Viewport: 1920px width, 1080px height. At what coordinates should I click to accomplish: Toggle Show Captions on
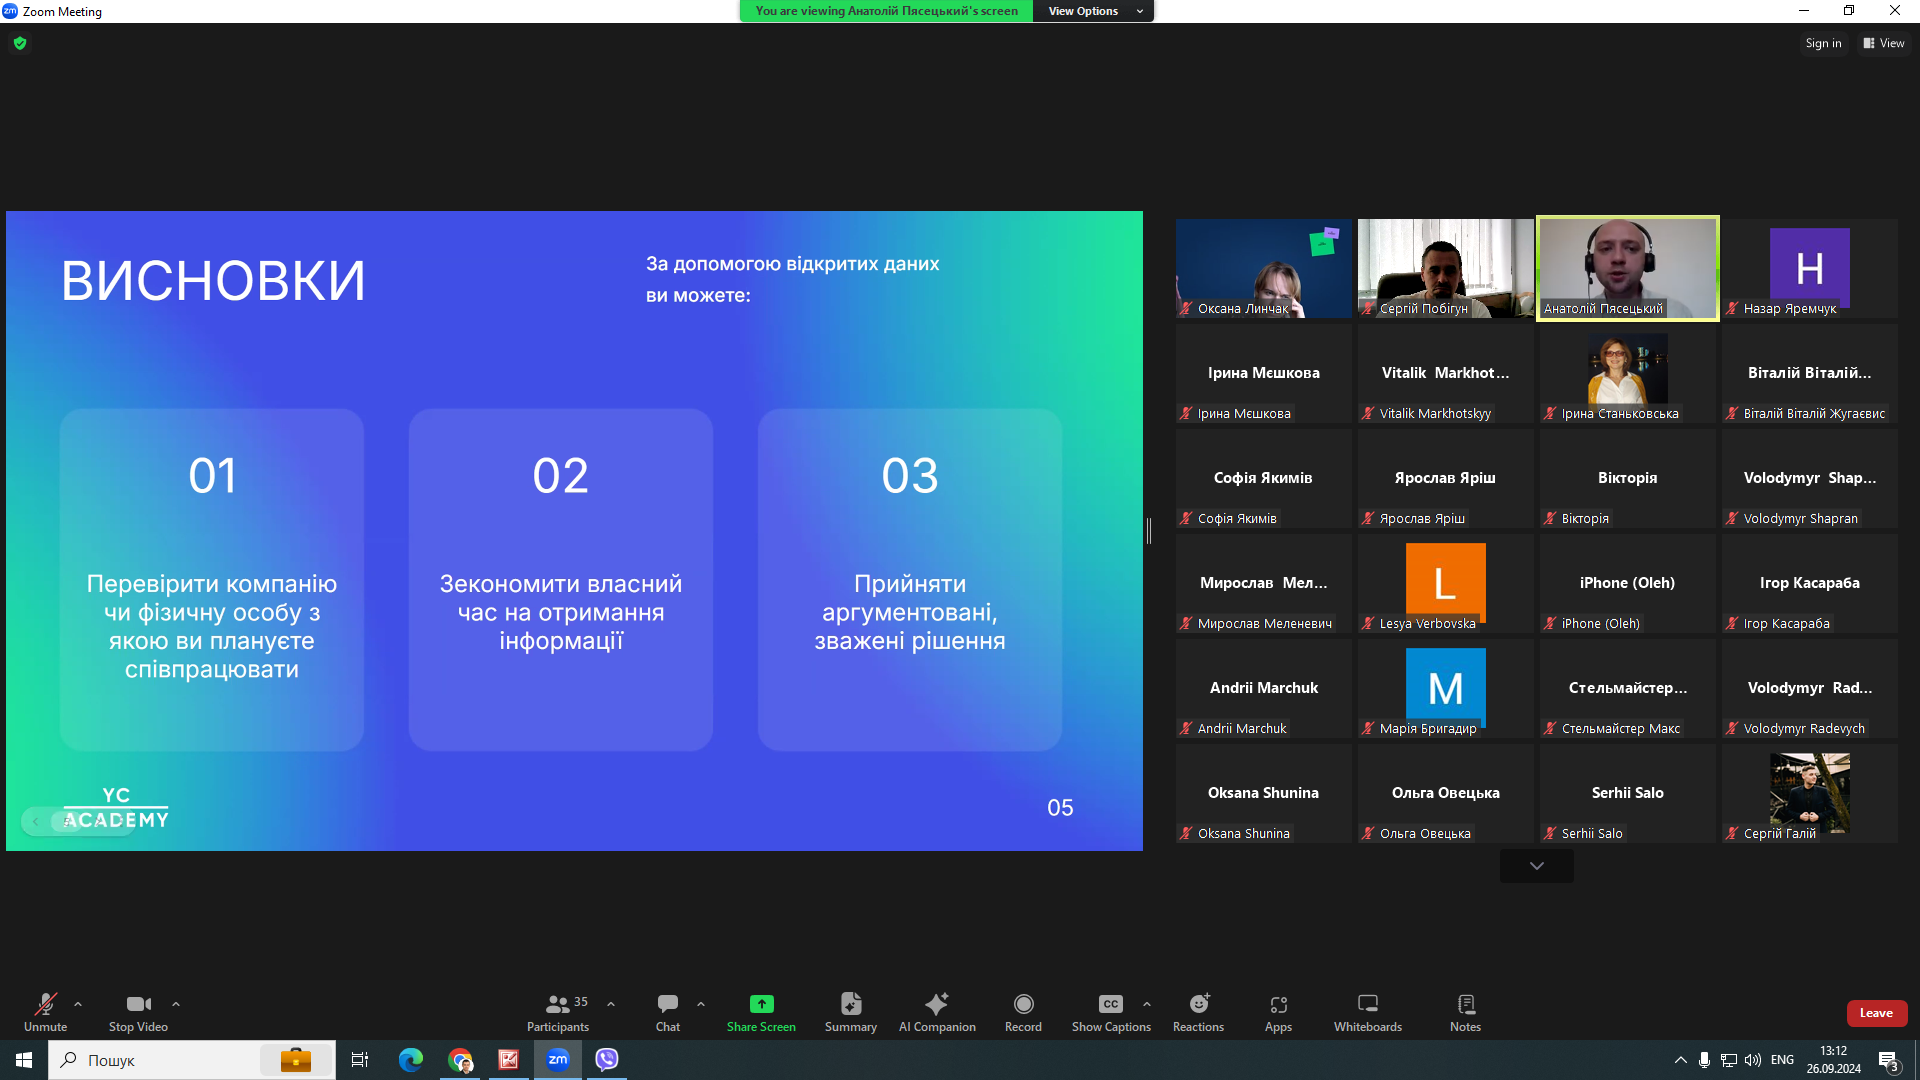click(1110, 1005)
